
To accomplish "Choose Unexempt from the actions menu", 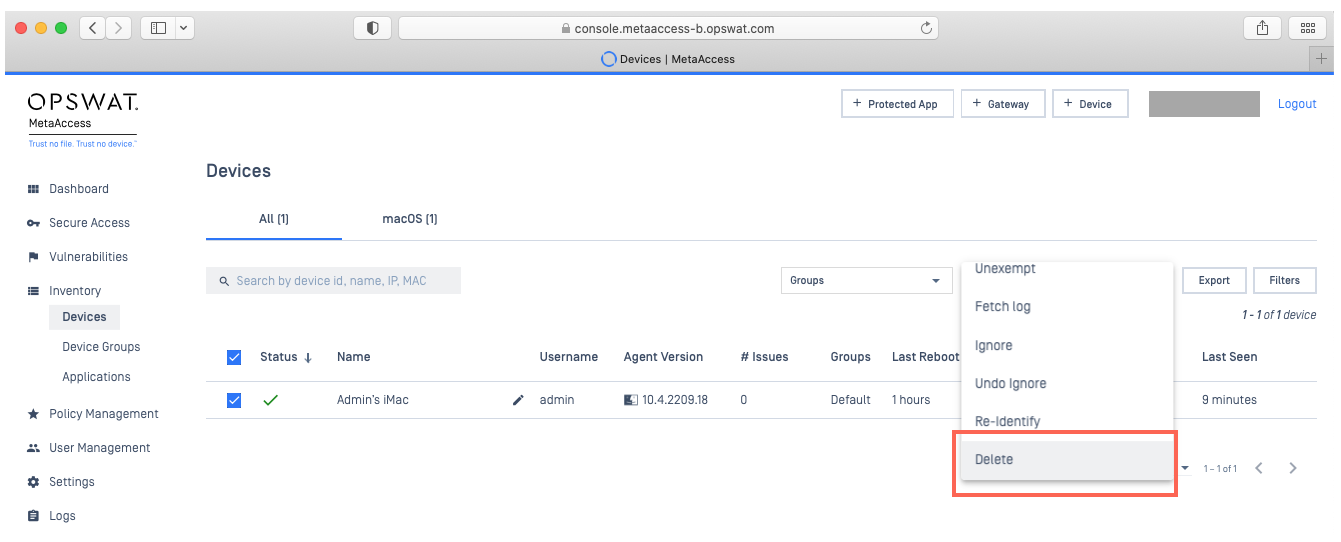I will click(x=1067, y=269).
